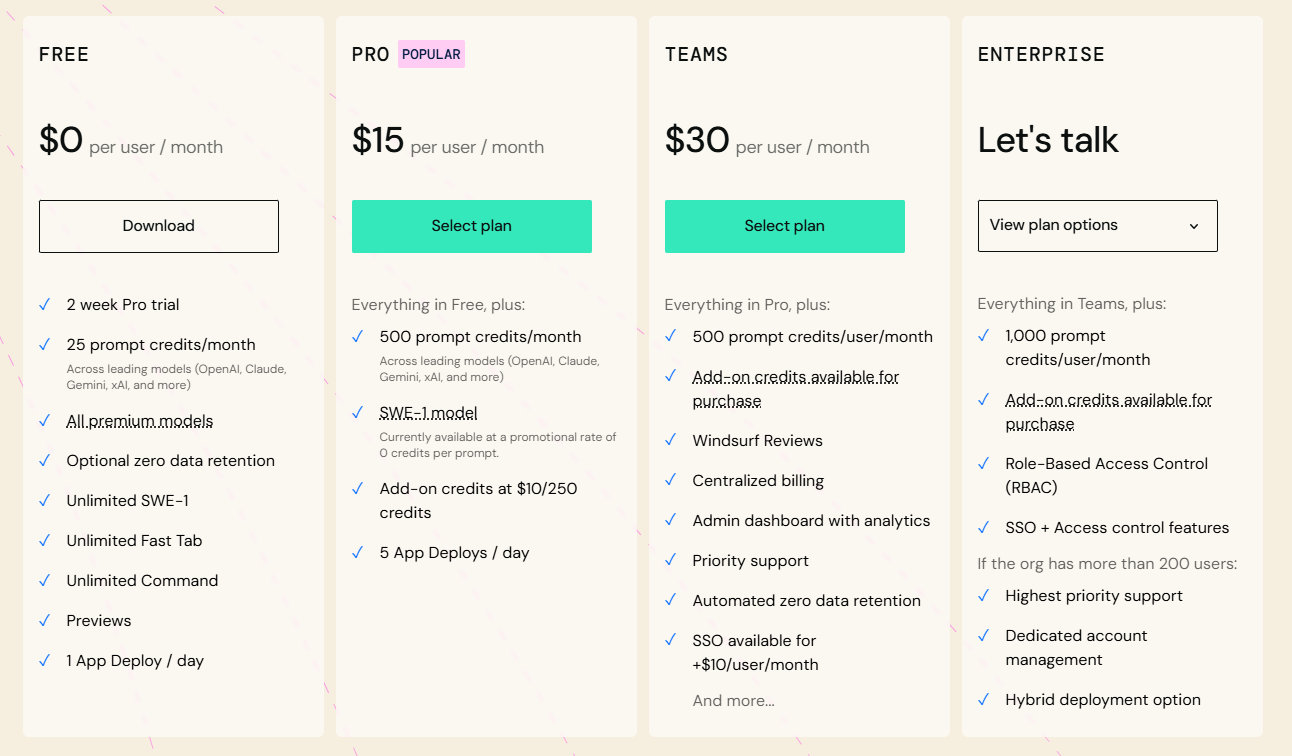Click checkmark next to Hybrid deployment option

pyautogui.click(x=983, y=699)
